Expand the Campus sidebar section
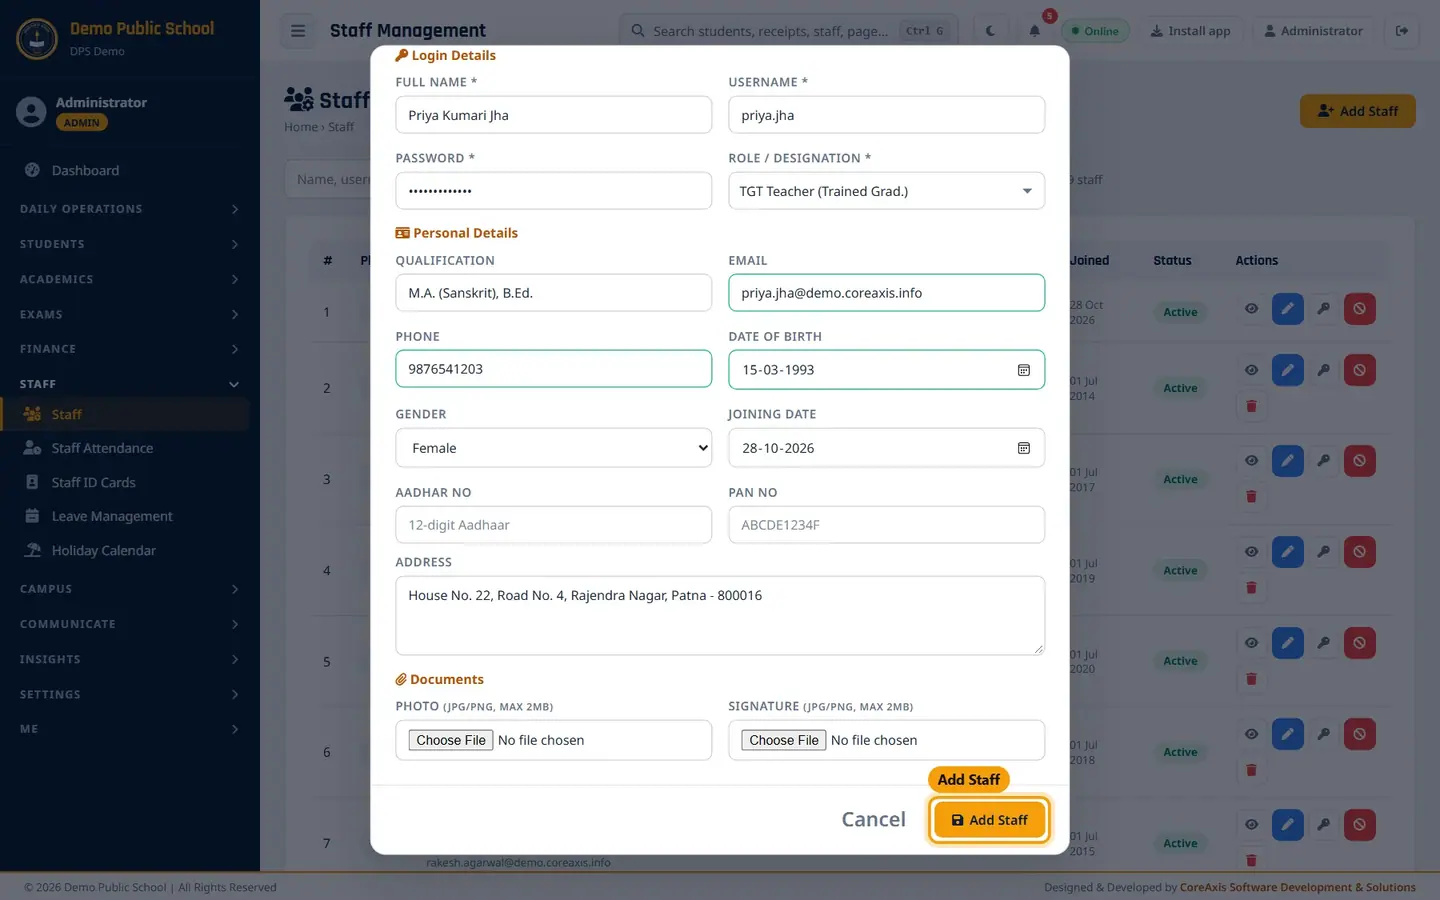Image resolution: width=1440 pixels, height=900 pixels. pyautogui.click(x=130, y=589)
